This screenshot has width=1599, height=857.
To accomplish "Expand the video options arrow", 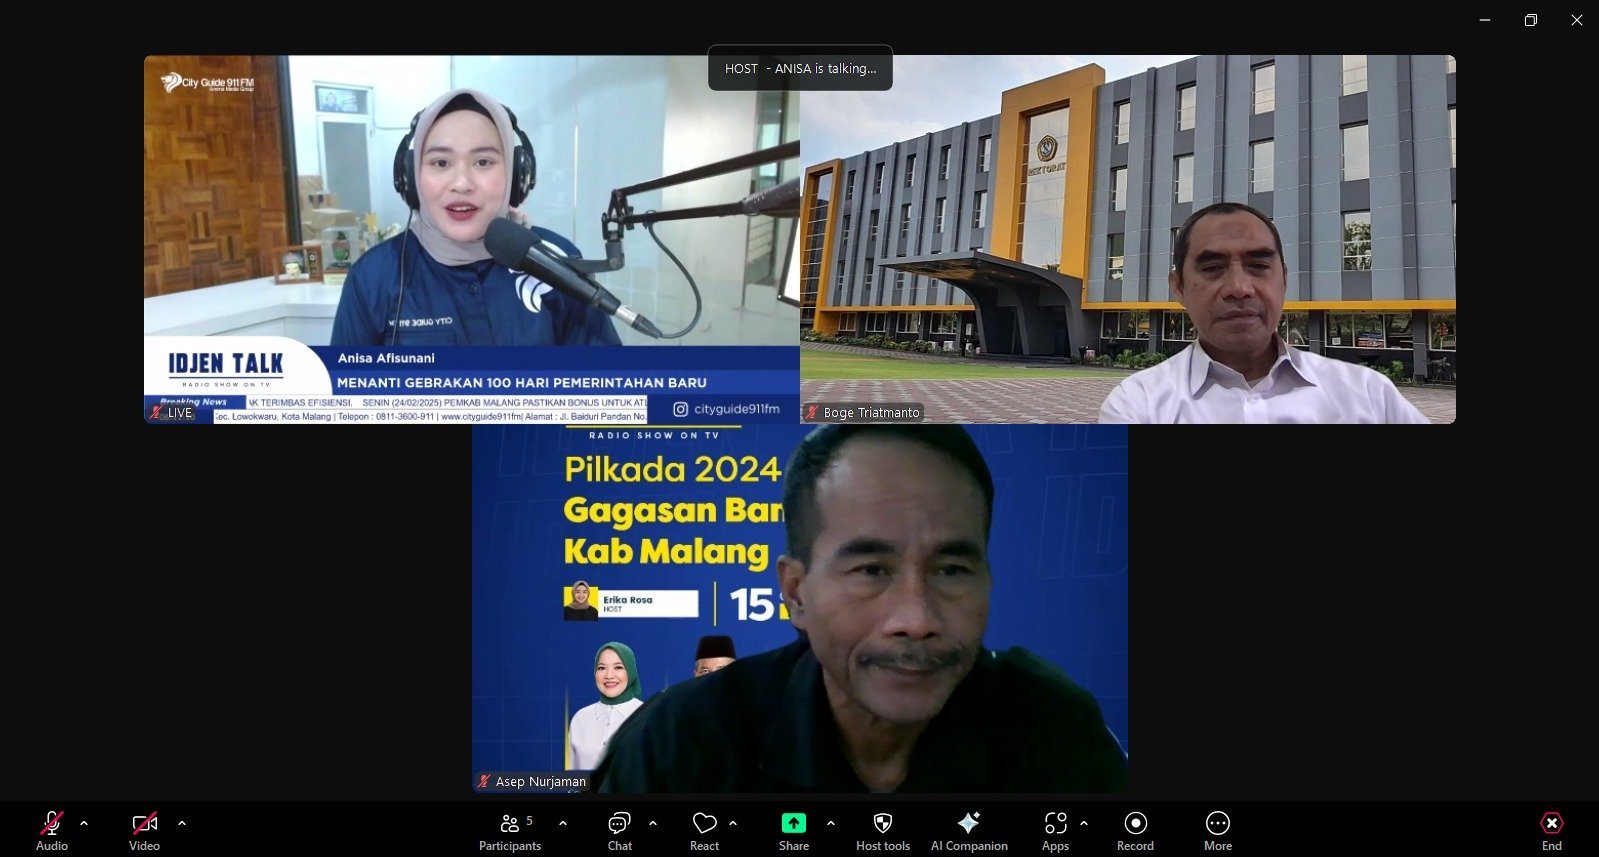I will point(182,823).
